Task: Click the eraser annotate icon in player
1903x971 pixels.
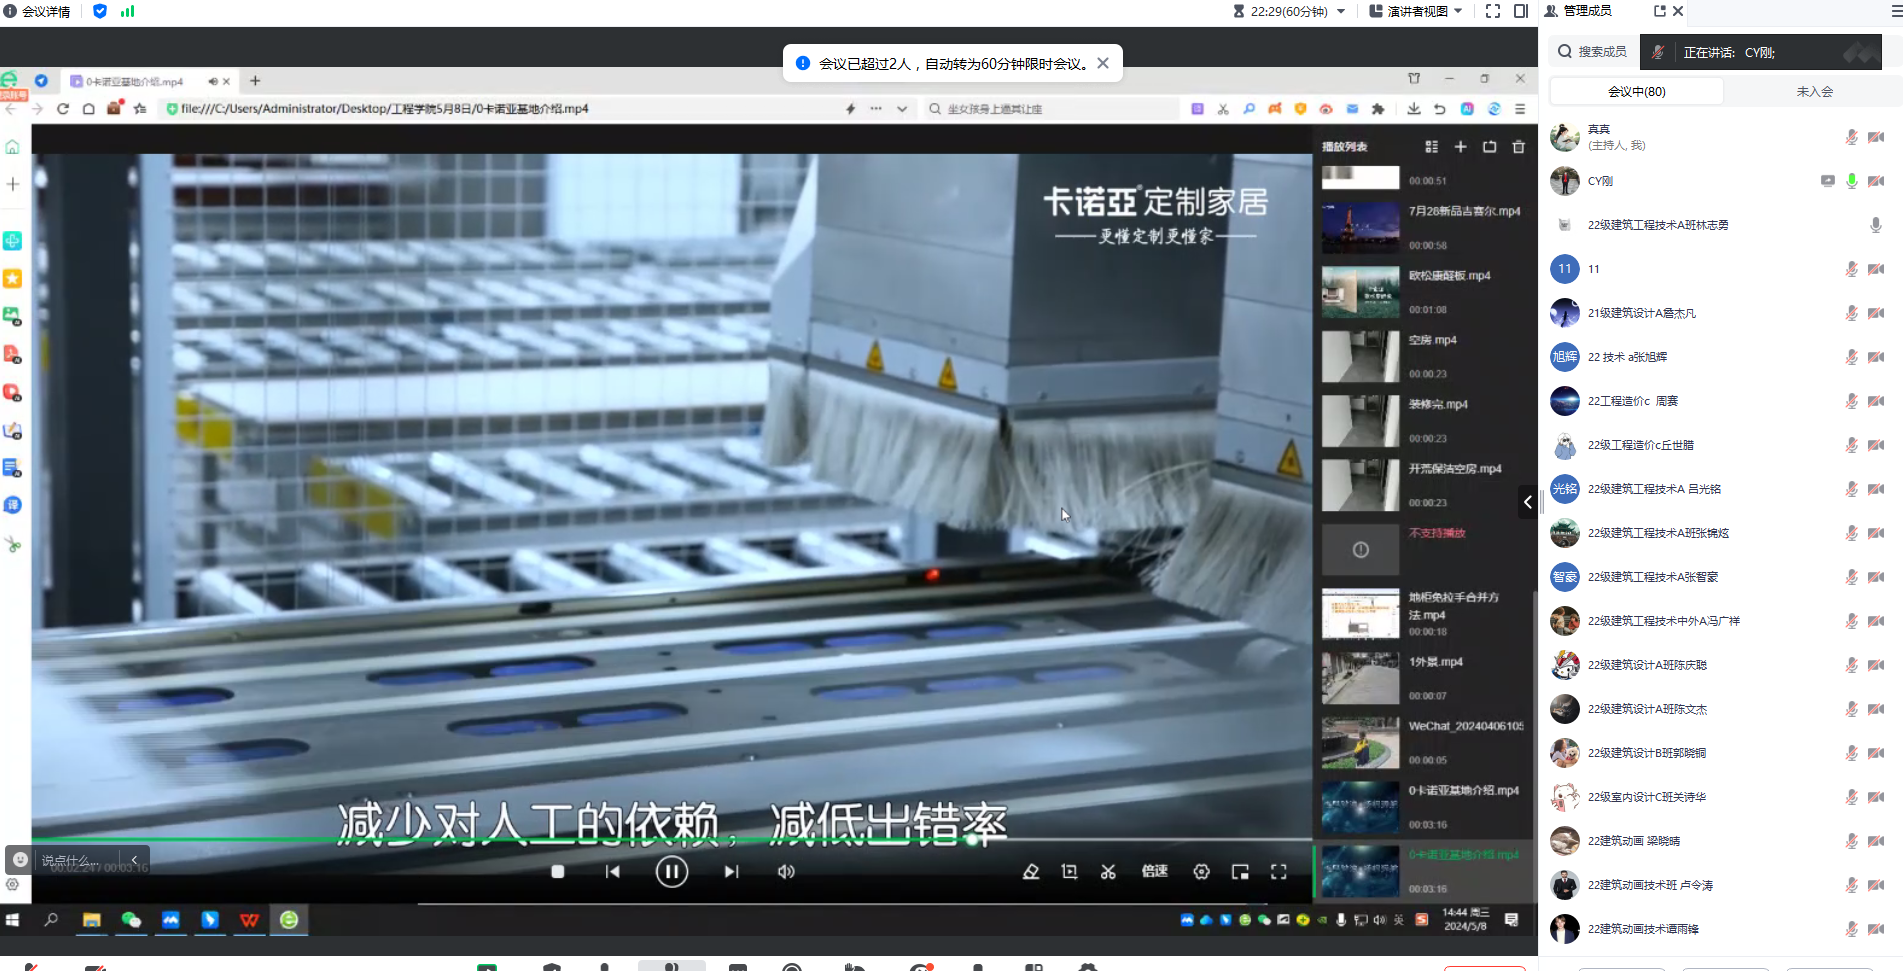Action: coord(1031,872)
